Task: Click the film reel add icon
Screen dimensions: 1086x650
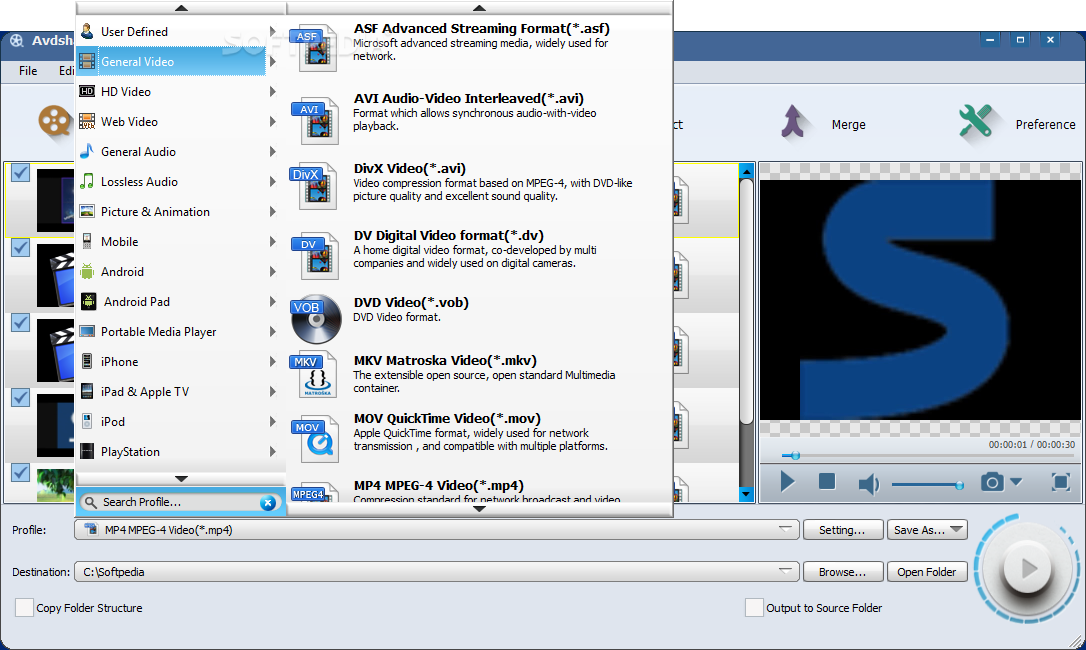Action: pyautogui.click(x=55, y=121)
